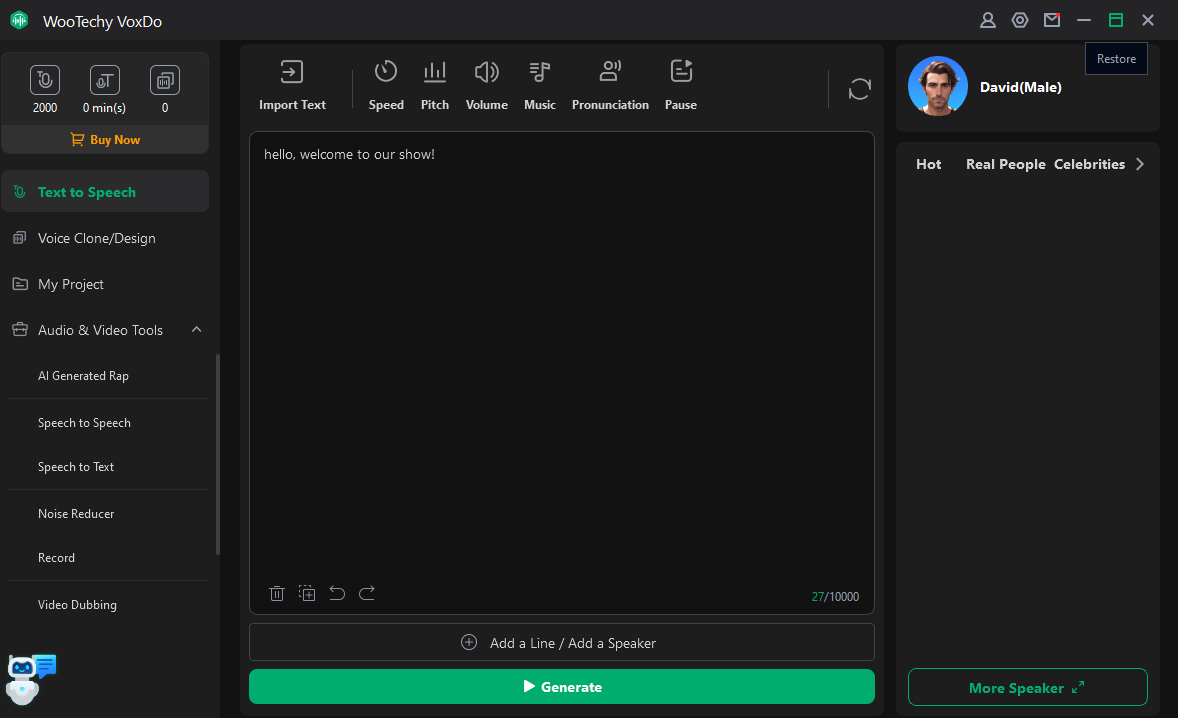This screenshot has height=718, width=1178.
Task: Insert a Pause in the text
Action: click(681, 86)
